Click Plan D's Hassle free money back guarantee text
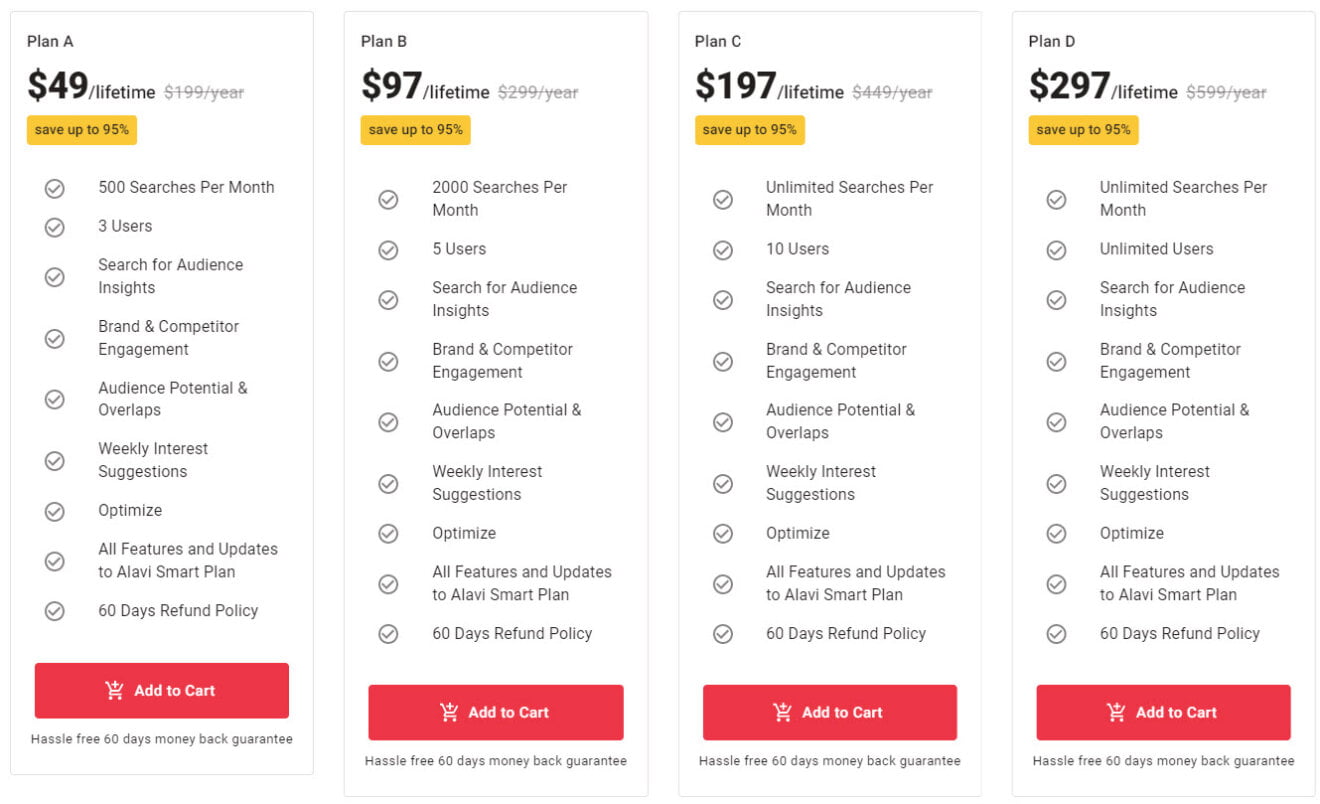 click(x=1163, y=761)
